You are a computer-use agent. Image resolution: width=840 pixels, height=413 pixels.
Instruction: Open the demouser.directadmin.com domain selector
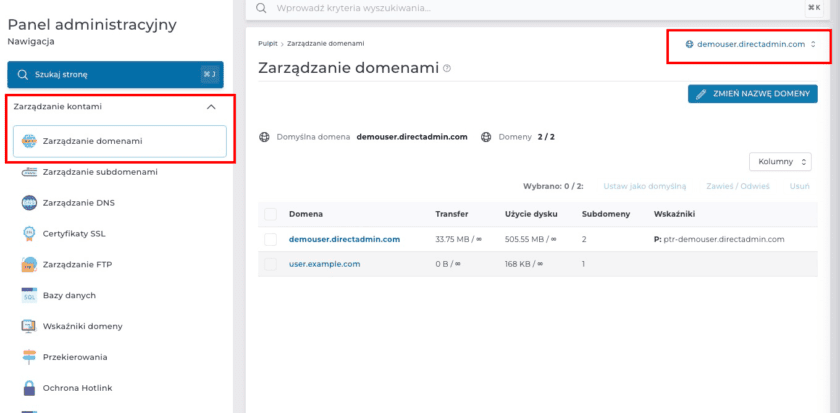[x=751, y=44]
